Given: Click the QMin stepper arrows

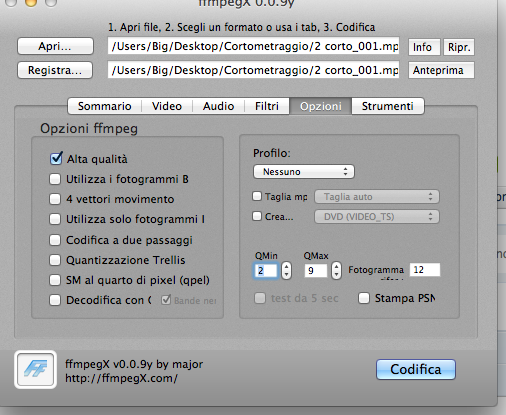Looking at the screenshot, I should tap(286, 270).
